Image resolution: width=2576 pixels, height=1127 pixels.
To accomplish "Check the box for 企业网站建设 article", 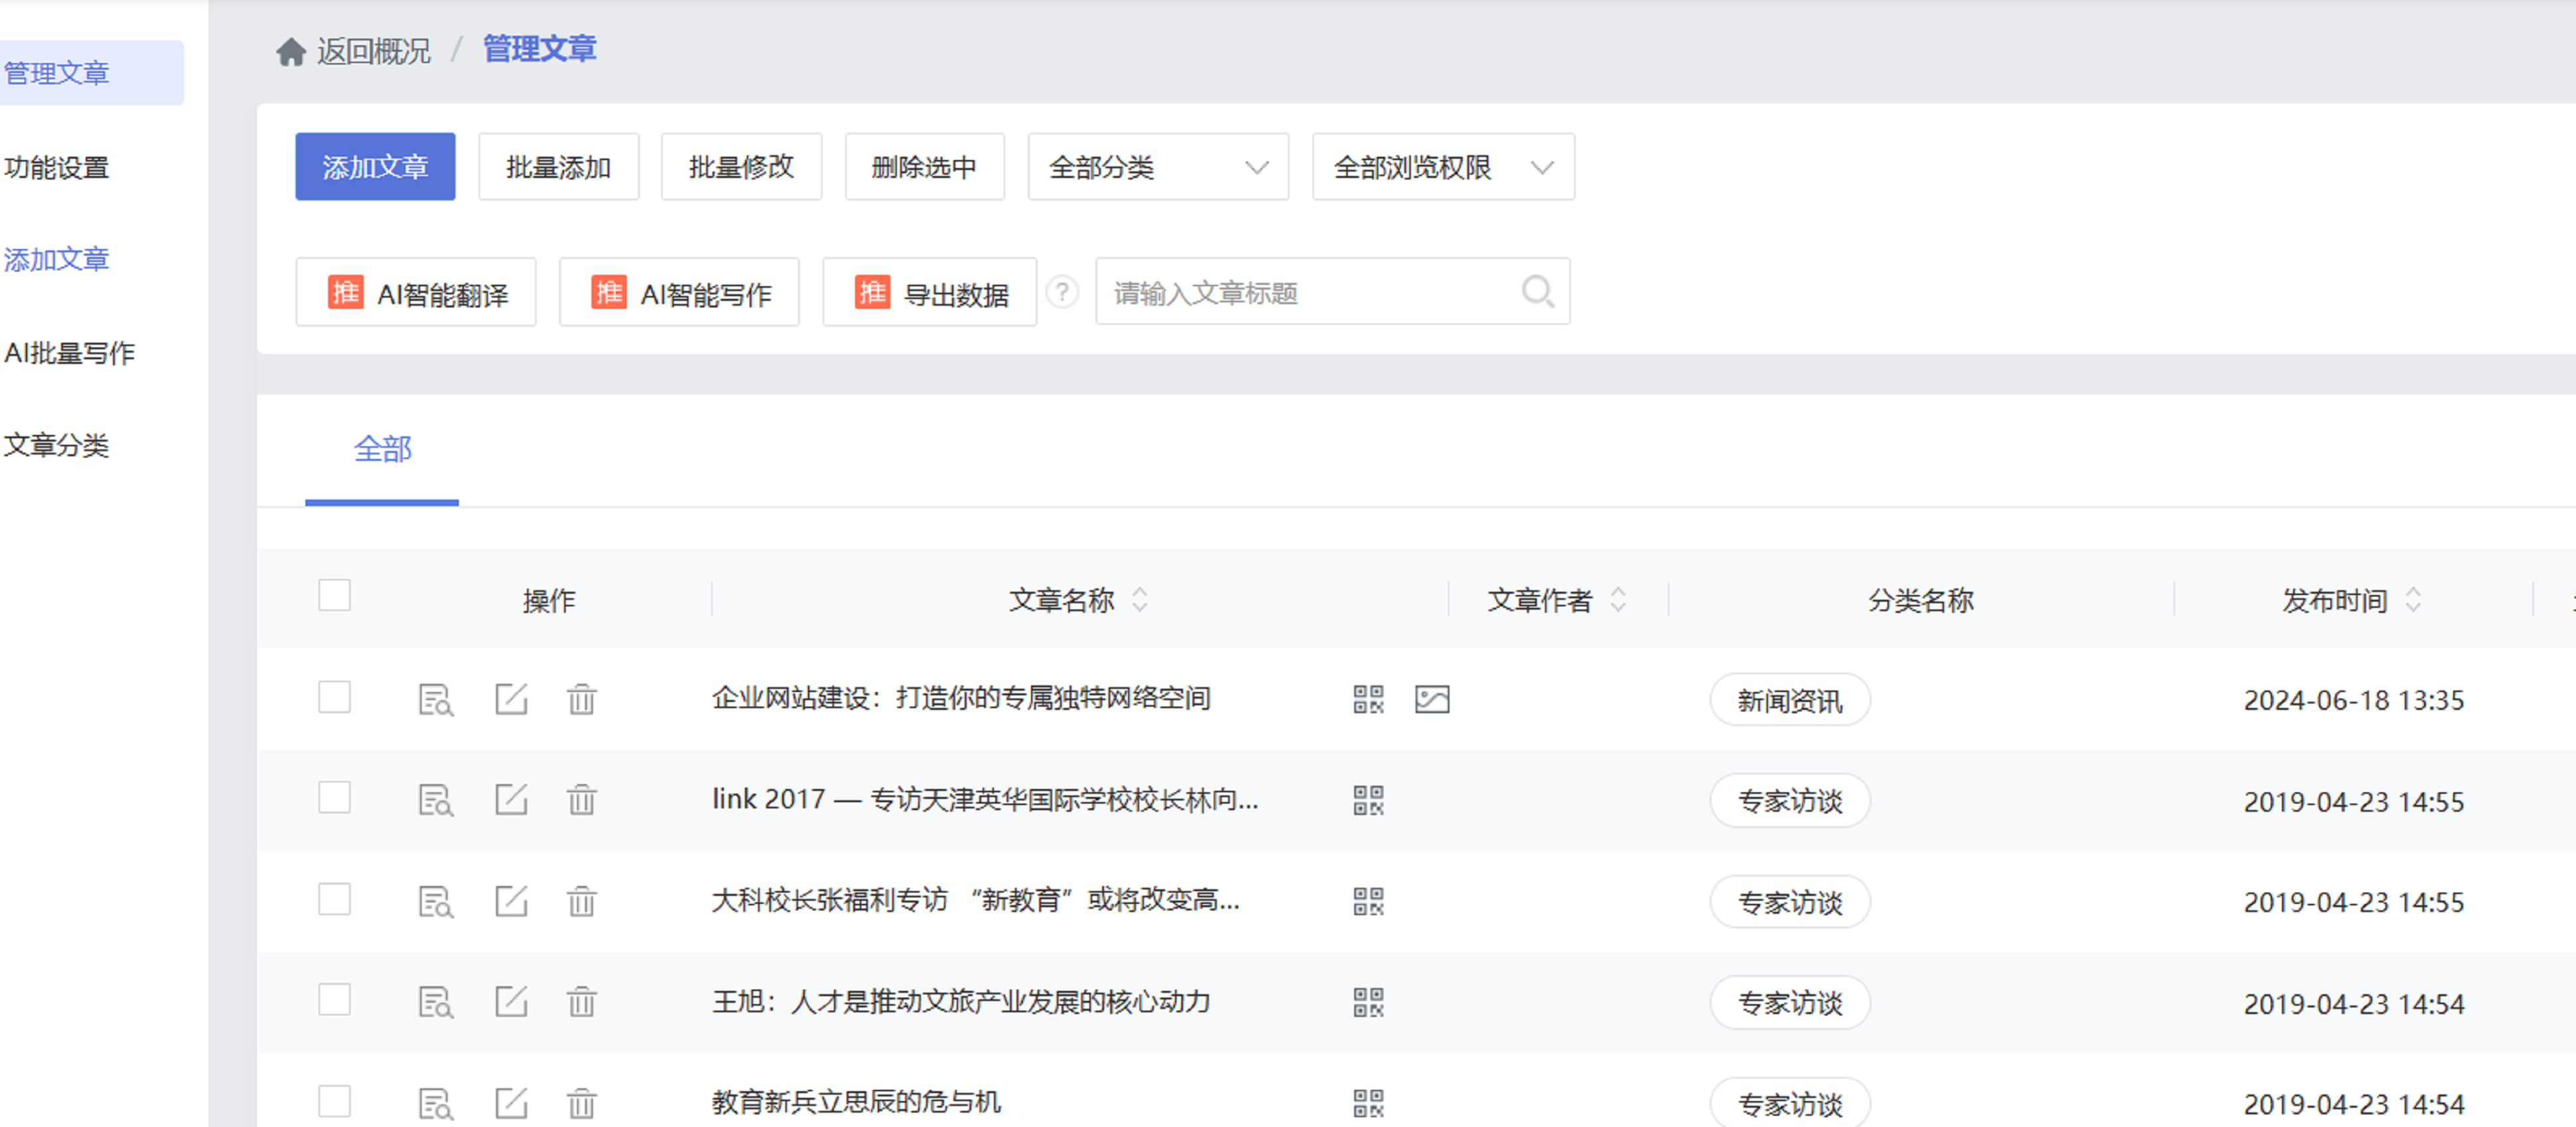I will (334, 697).
